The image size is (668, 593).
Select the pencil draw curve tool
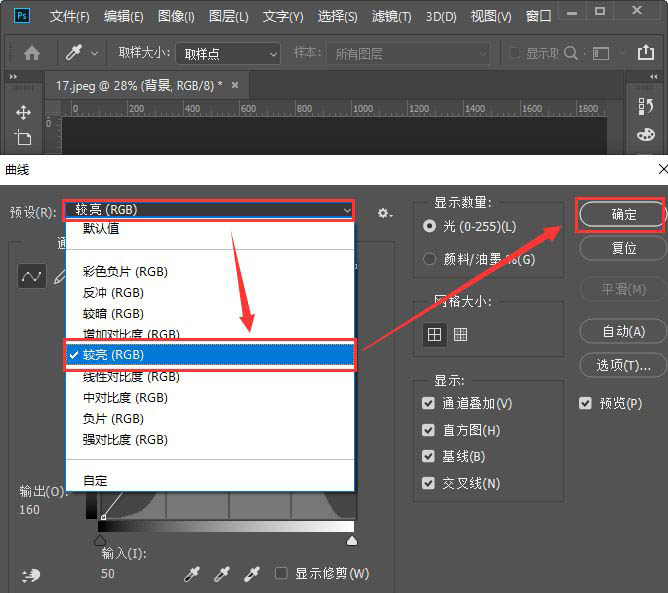pos(60,277)
